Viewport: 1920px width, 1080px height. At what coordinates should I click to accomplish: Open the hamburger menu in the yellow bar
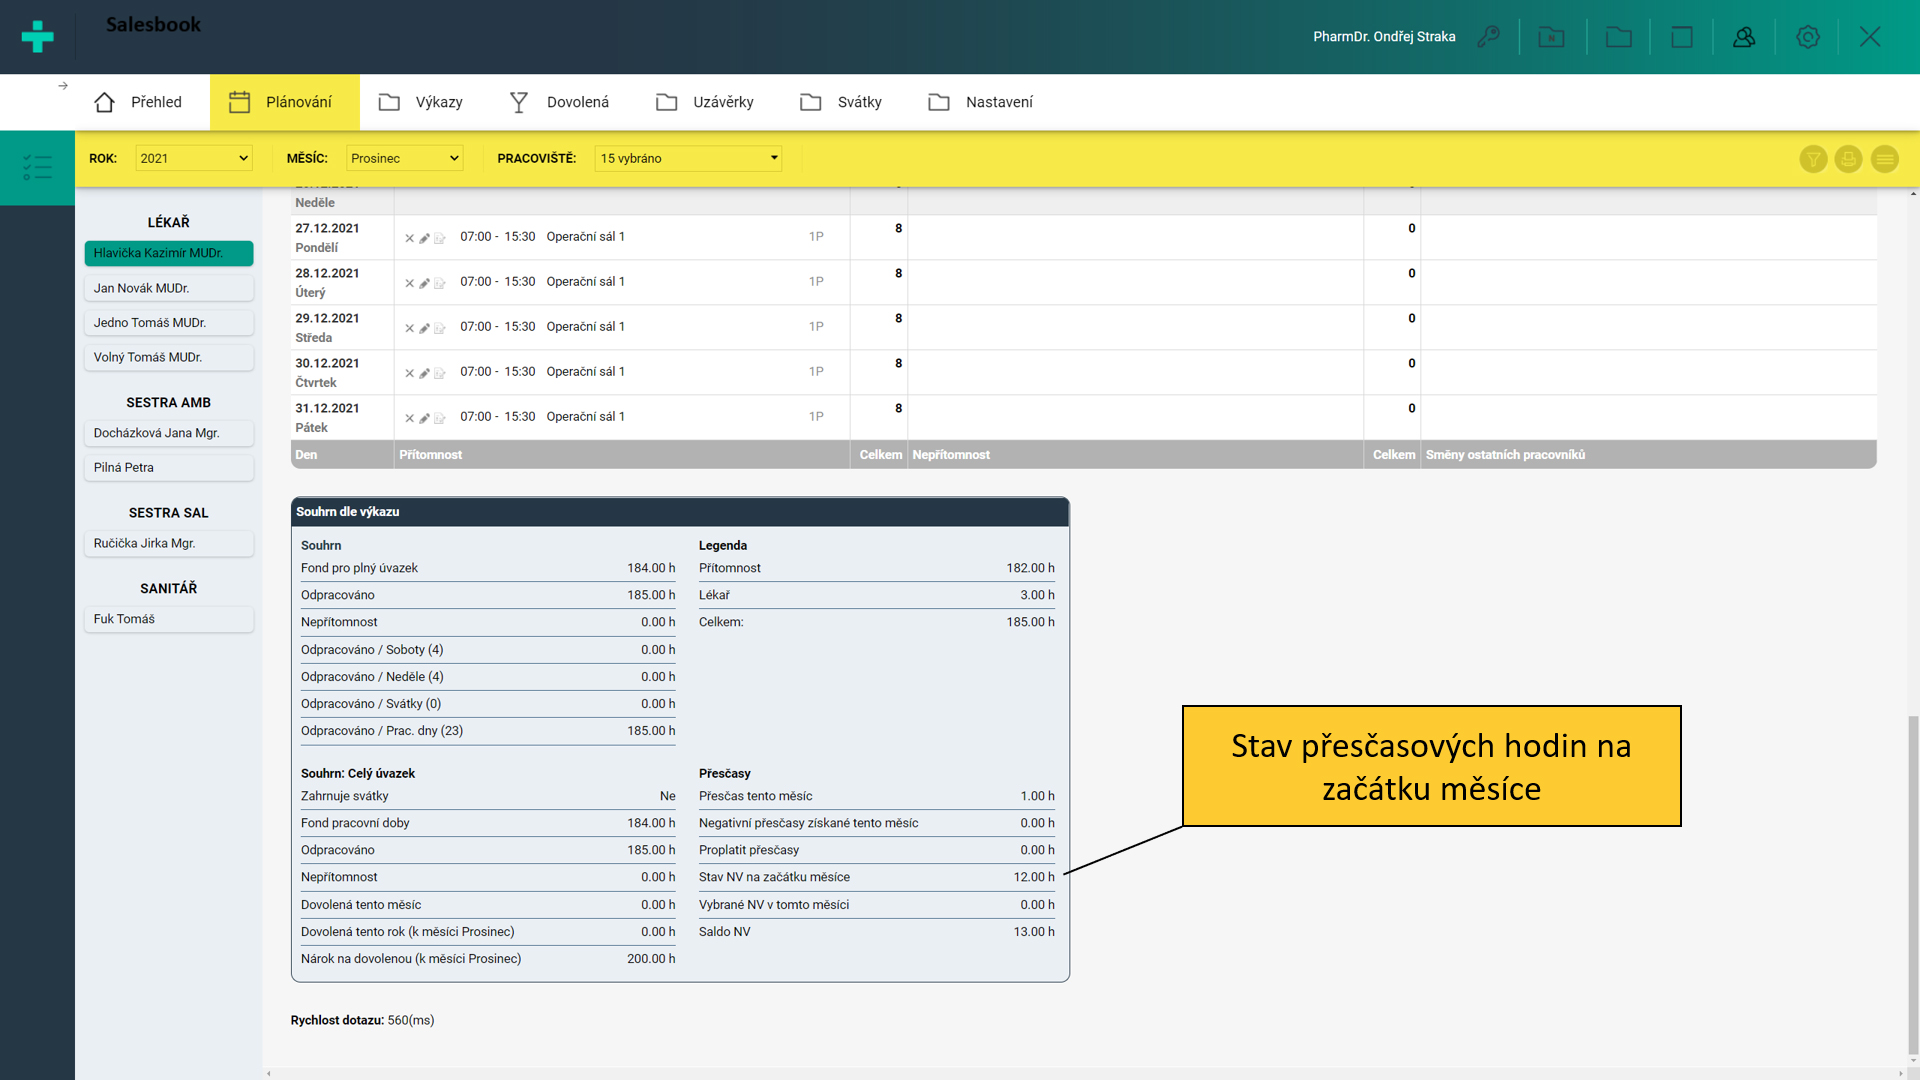1884,159
